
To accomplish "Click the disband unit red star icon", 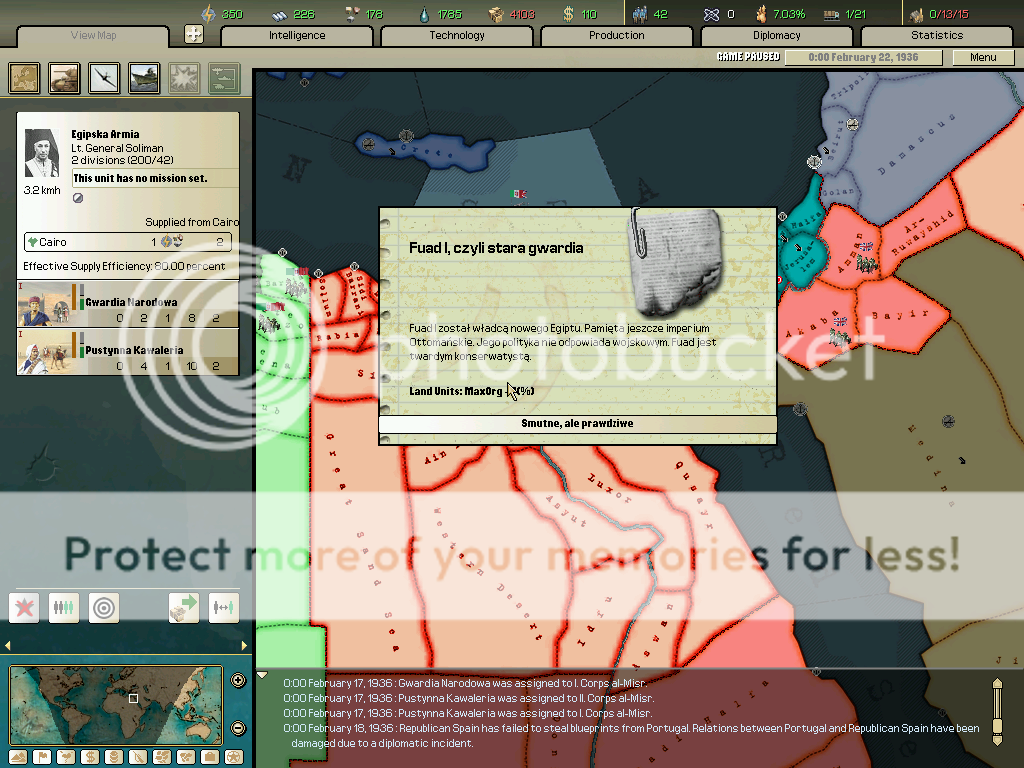I will 24,607.
